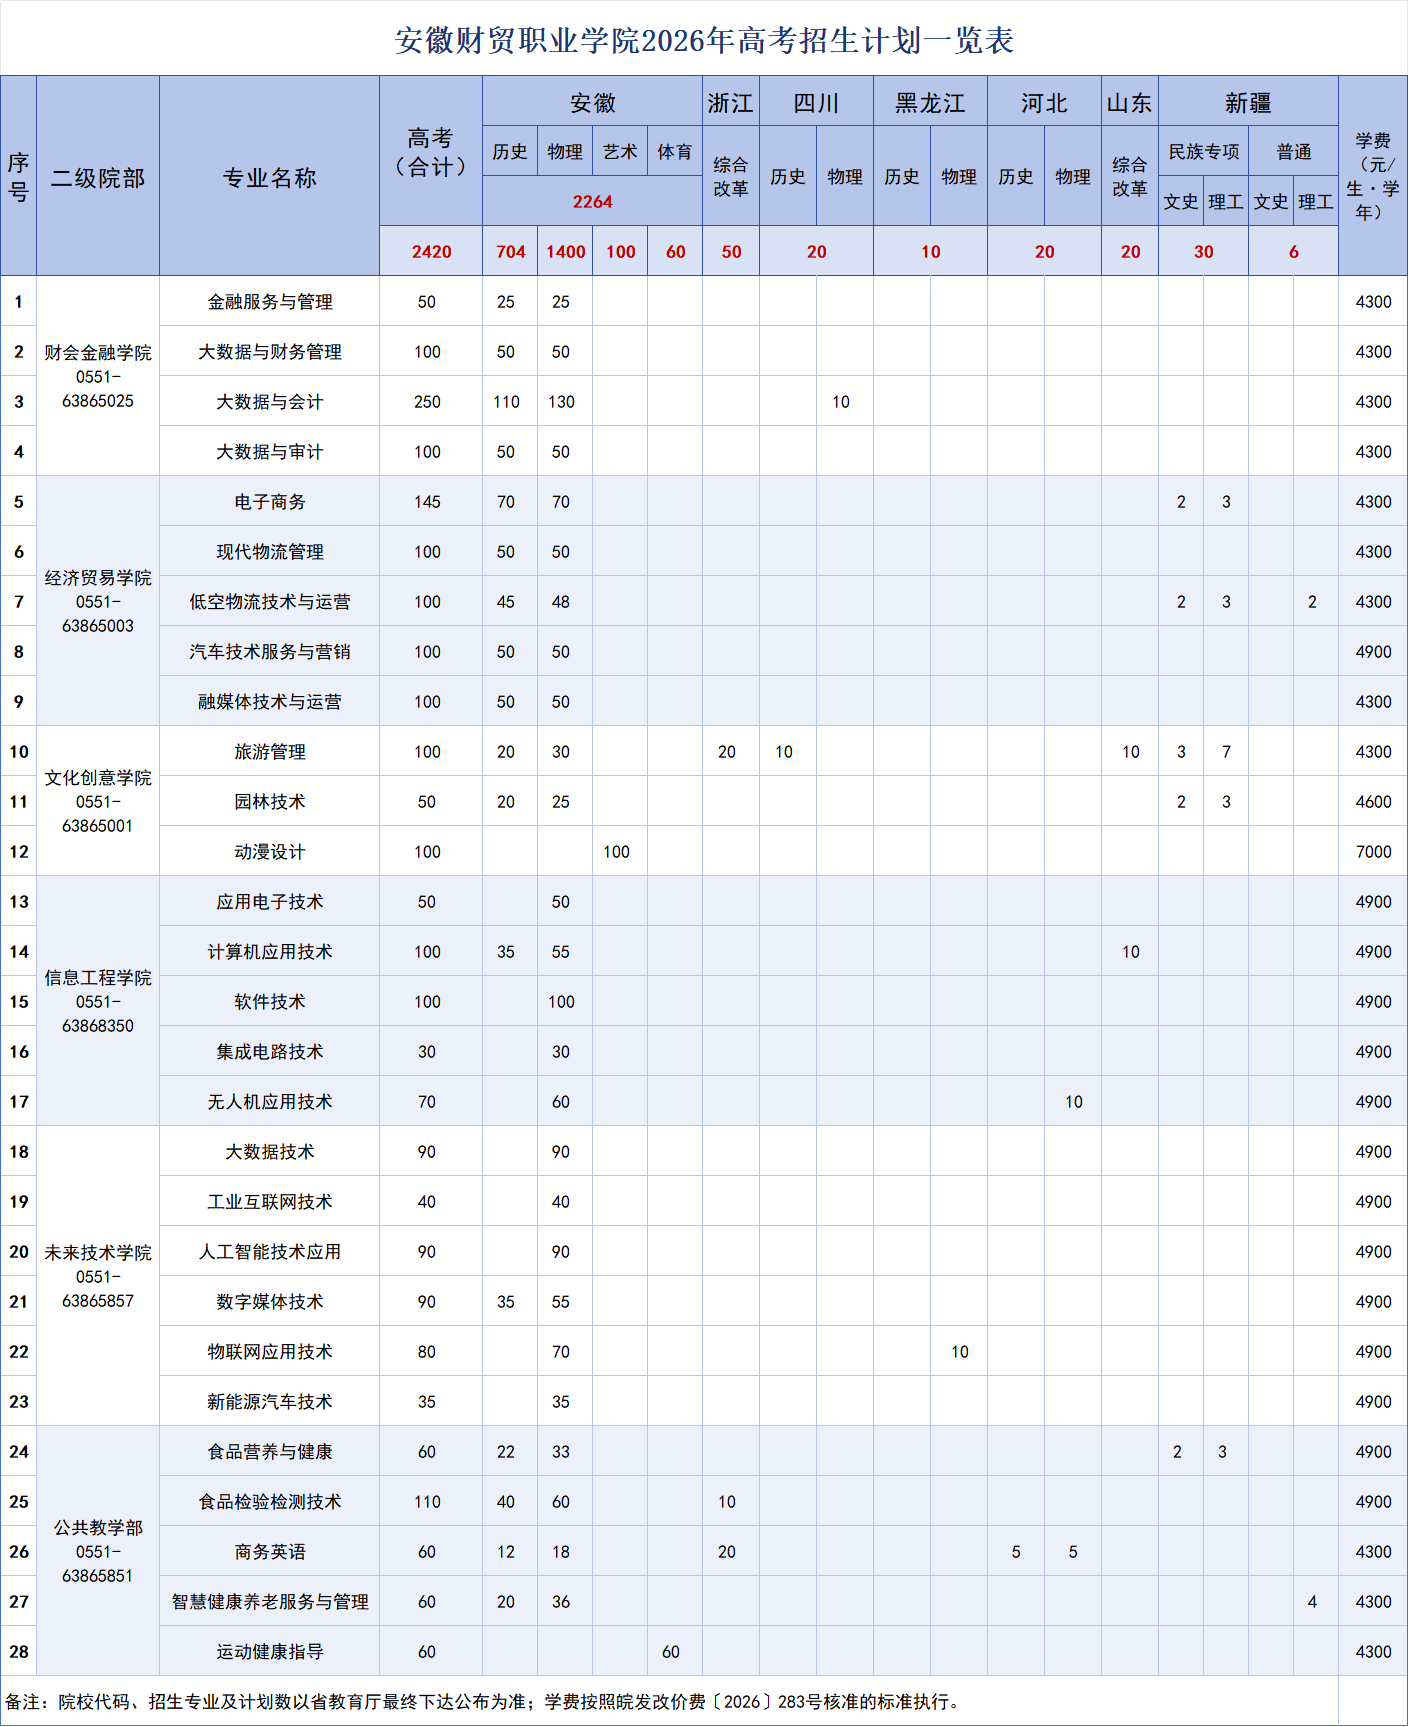Select the major 园林技术
Screen dimensions: 1409x1727
[269, 801]
